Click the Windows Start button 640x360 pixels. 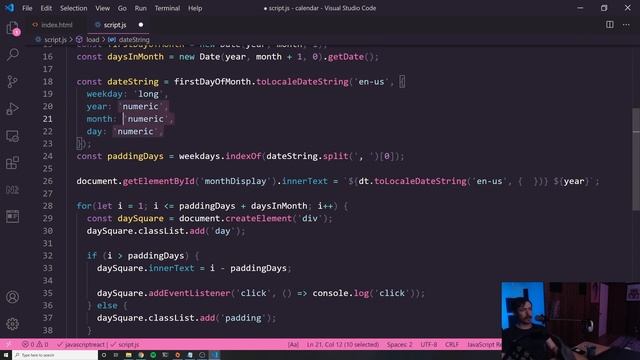pos(6,355)
